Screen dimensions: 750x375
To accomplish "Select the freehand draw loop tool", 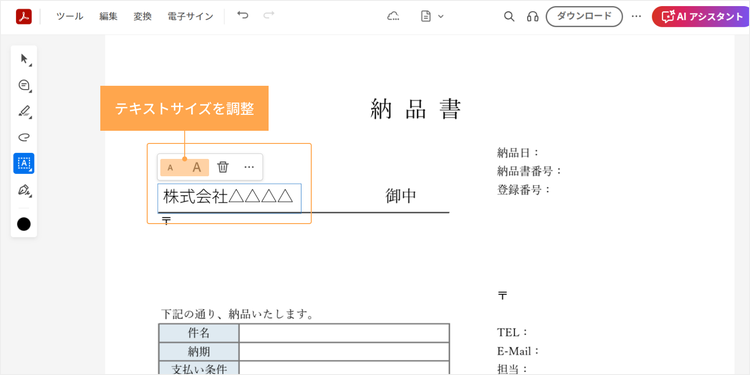I will (x=24, y=138).
